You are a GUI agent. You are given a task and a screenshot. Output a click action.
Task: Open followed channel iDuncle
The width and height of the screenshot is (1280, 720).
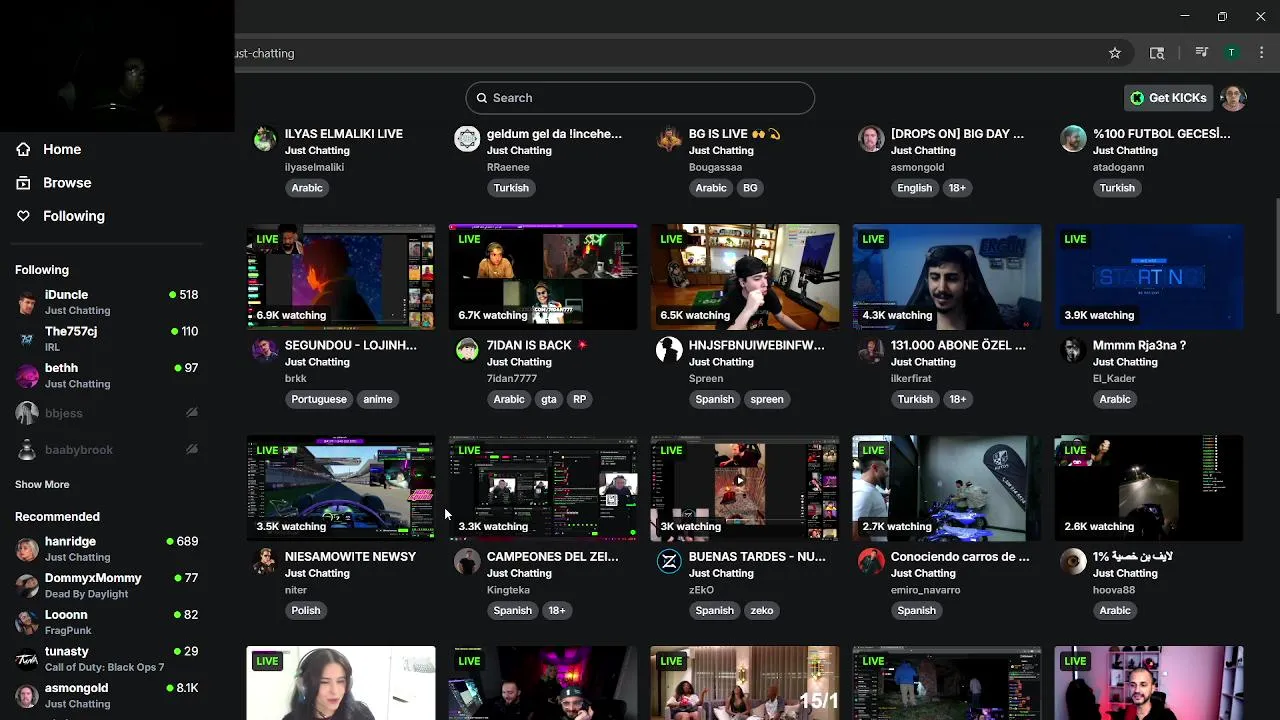click(x=107, y=302)
